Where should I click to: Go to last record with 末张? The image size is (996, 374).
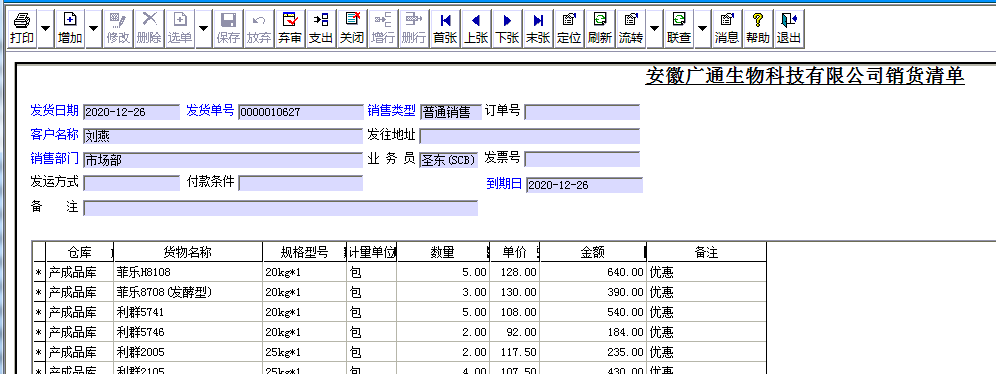coord(538,29)
